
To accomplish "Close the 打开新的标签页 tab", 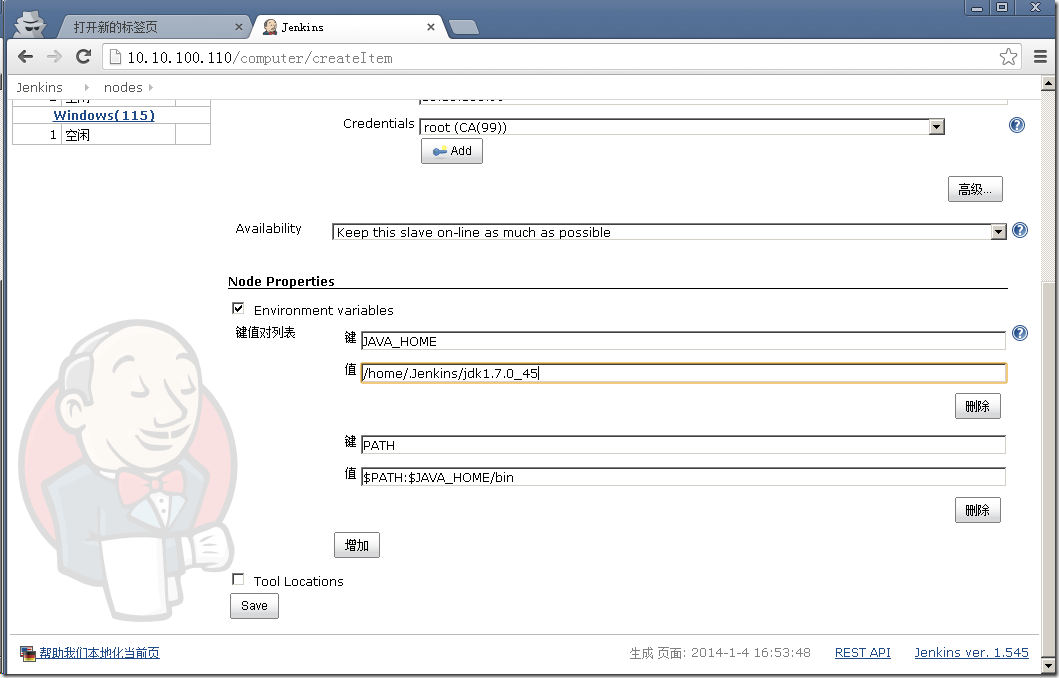I will click(238, 27).
